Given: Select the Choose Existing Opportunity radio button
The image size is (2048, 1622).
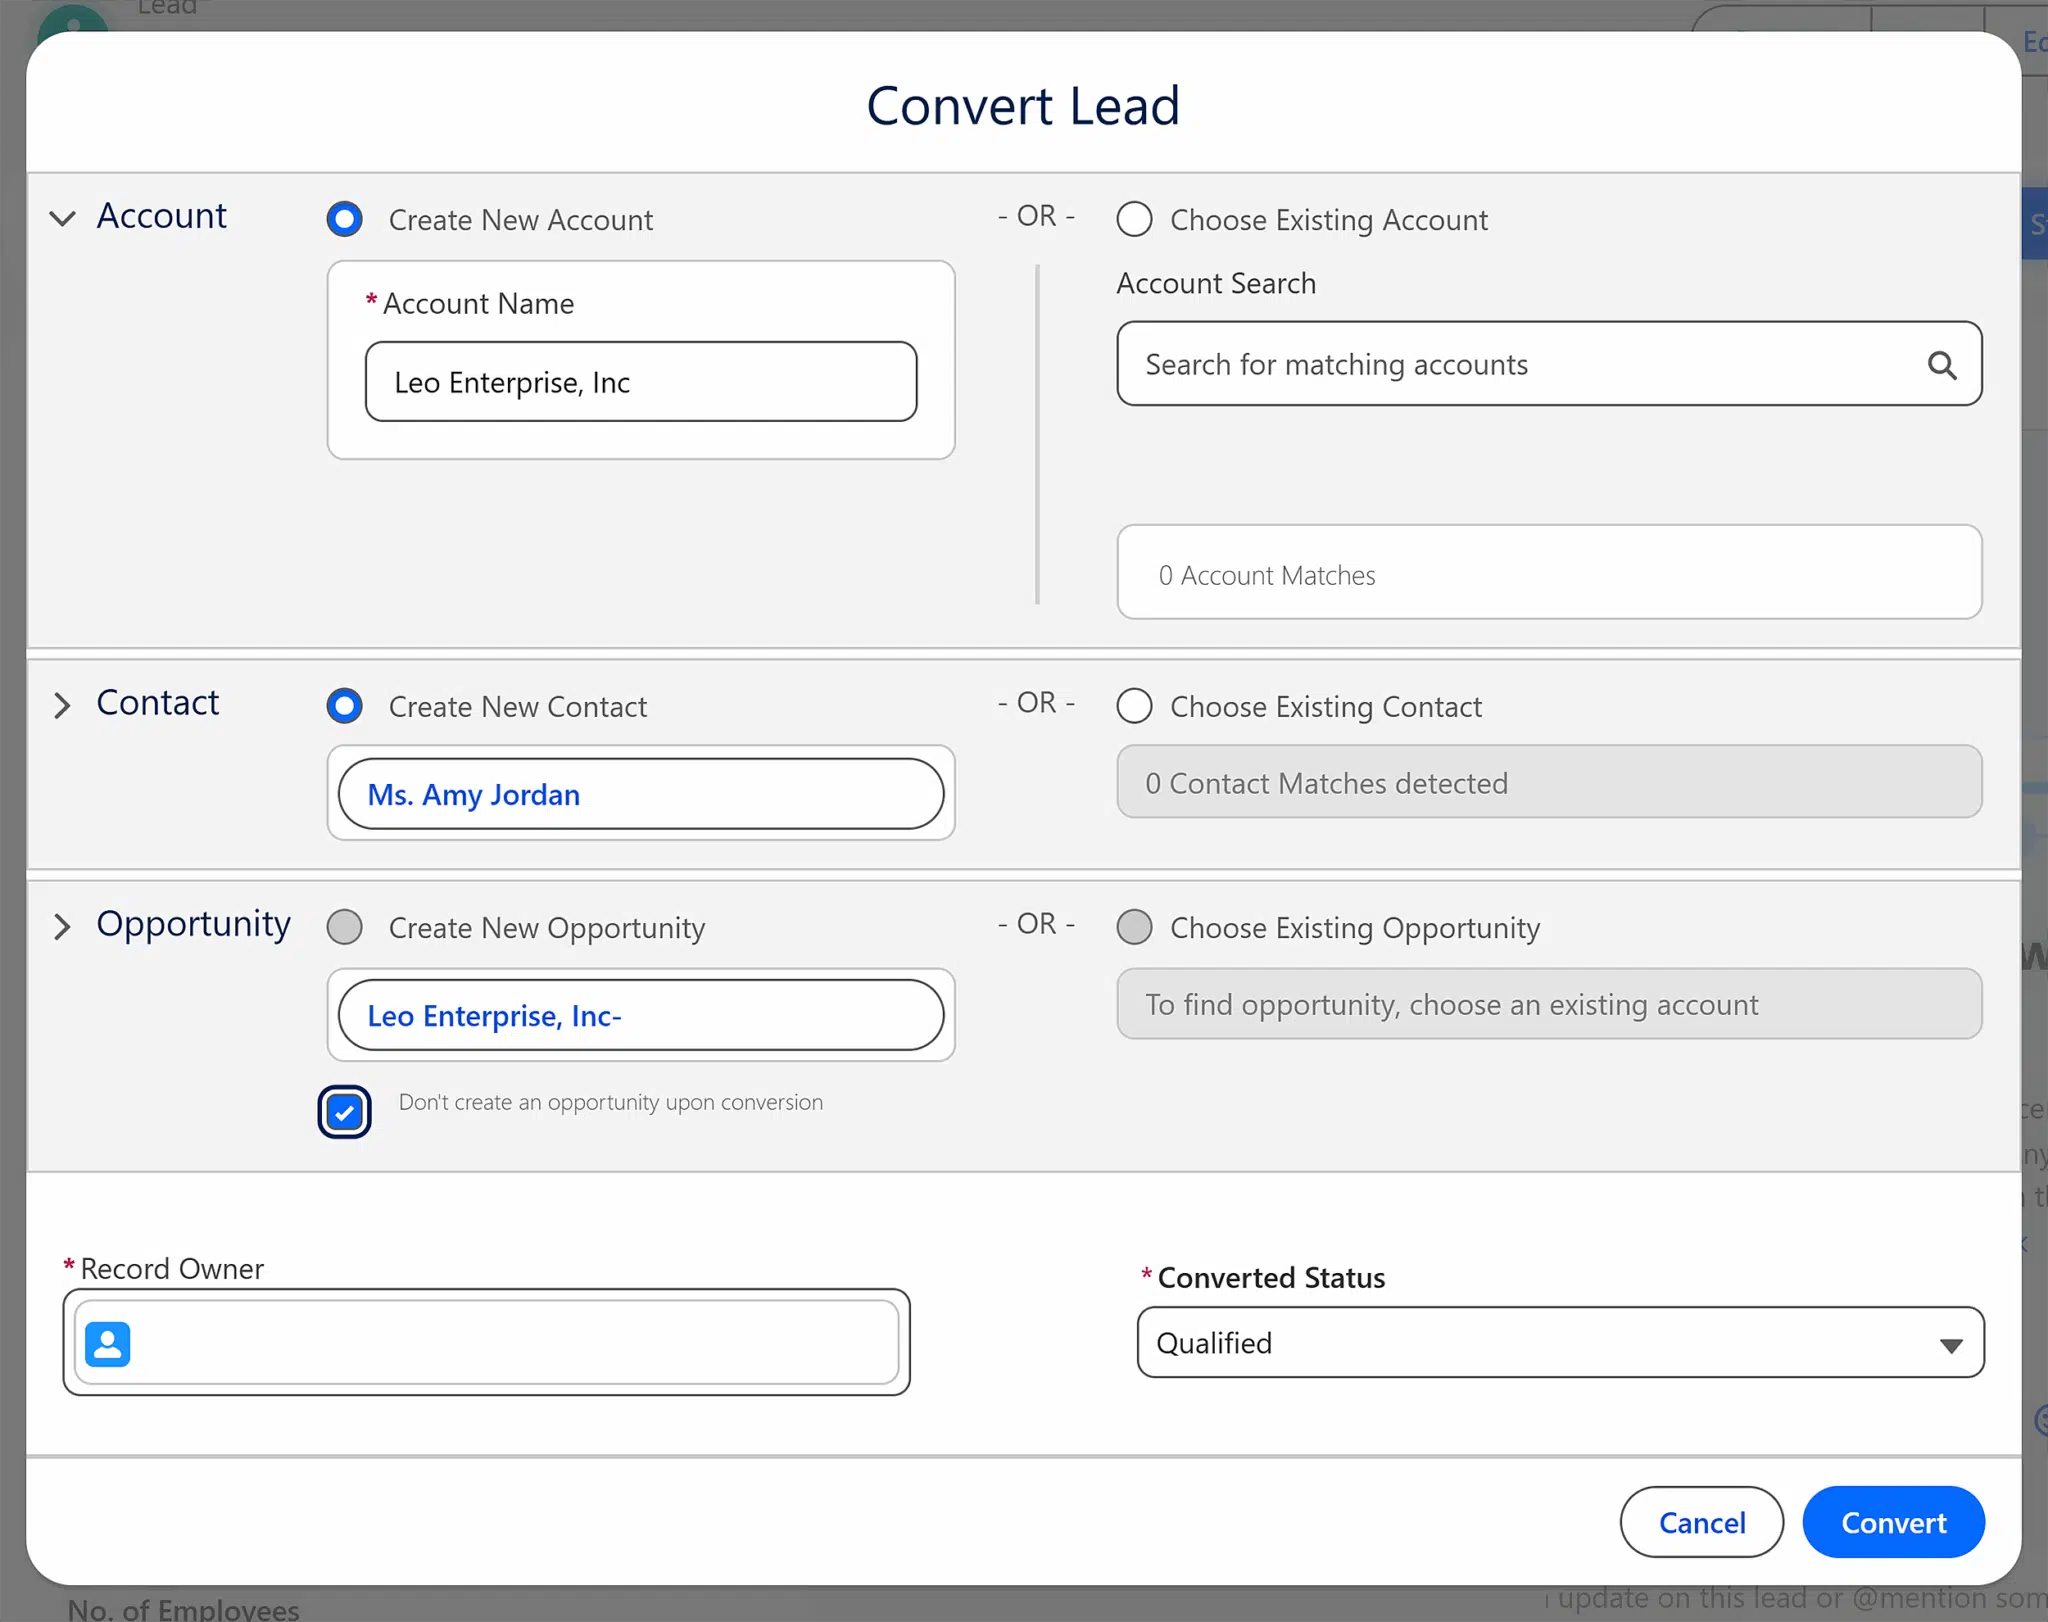Looking at the screenshot, I should point(1133,927).
